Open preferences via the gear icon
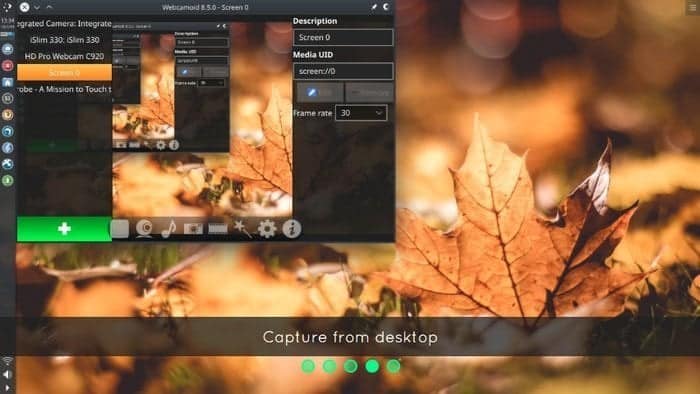 267,229
